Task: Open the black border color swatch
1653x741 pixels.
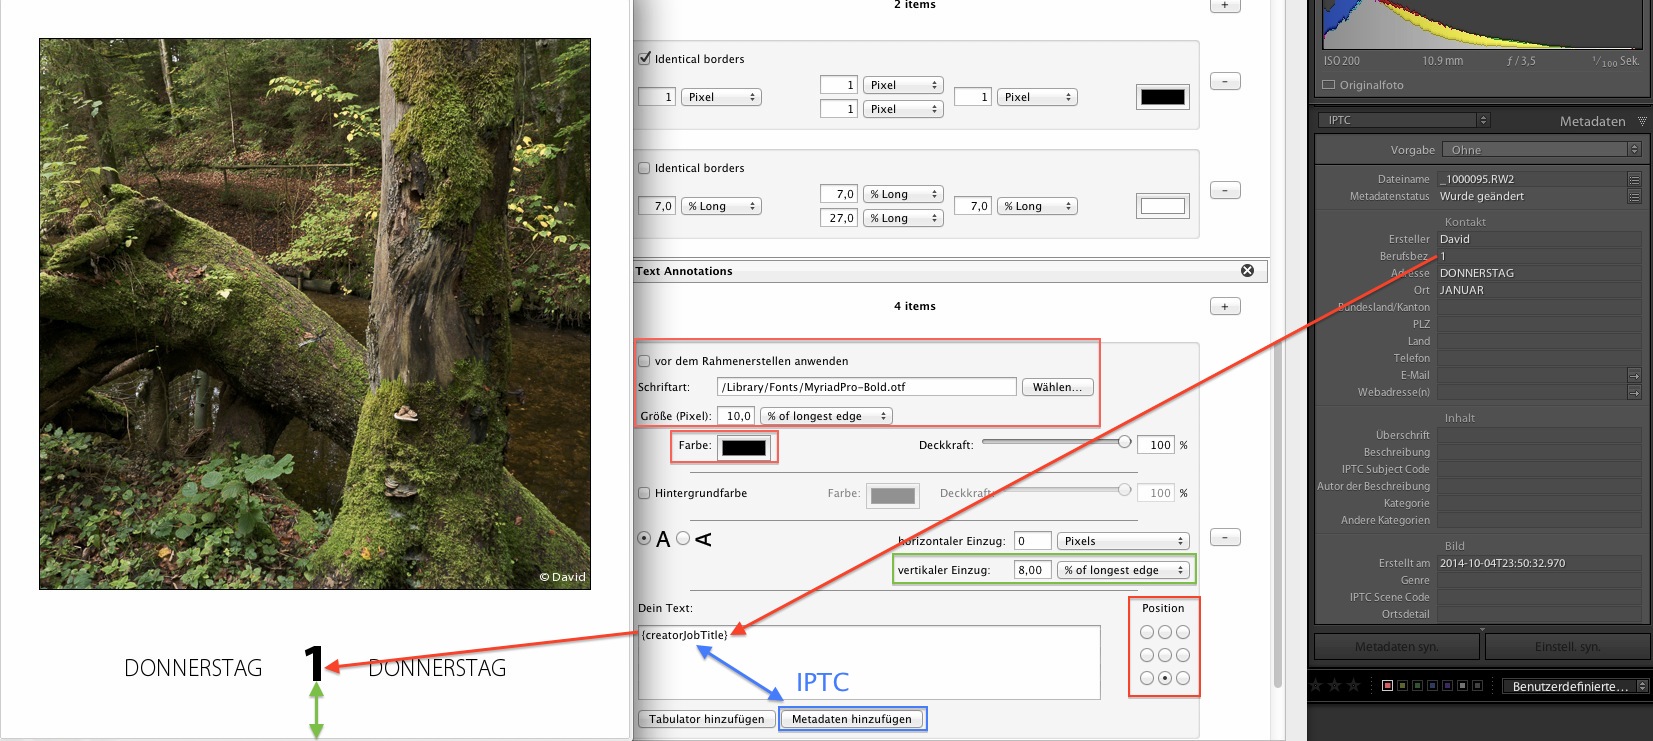Action: [1163, 97]
